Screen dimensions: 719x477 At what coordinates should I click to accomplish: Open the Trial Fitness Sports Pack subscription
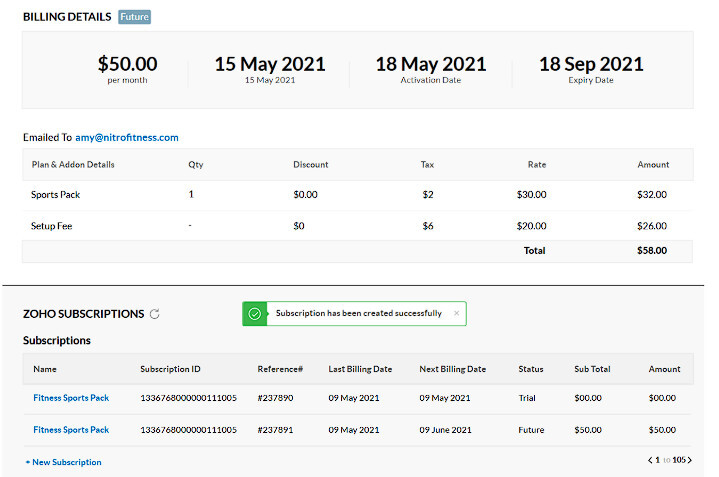[x=71, y=398]
